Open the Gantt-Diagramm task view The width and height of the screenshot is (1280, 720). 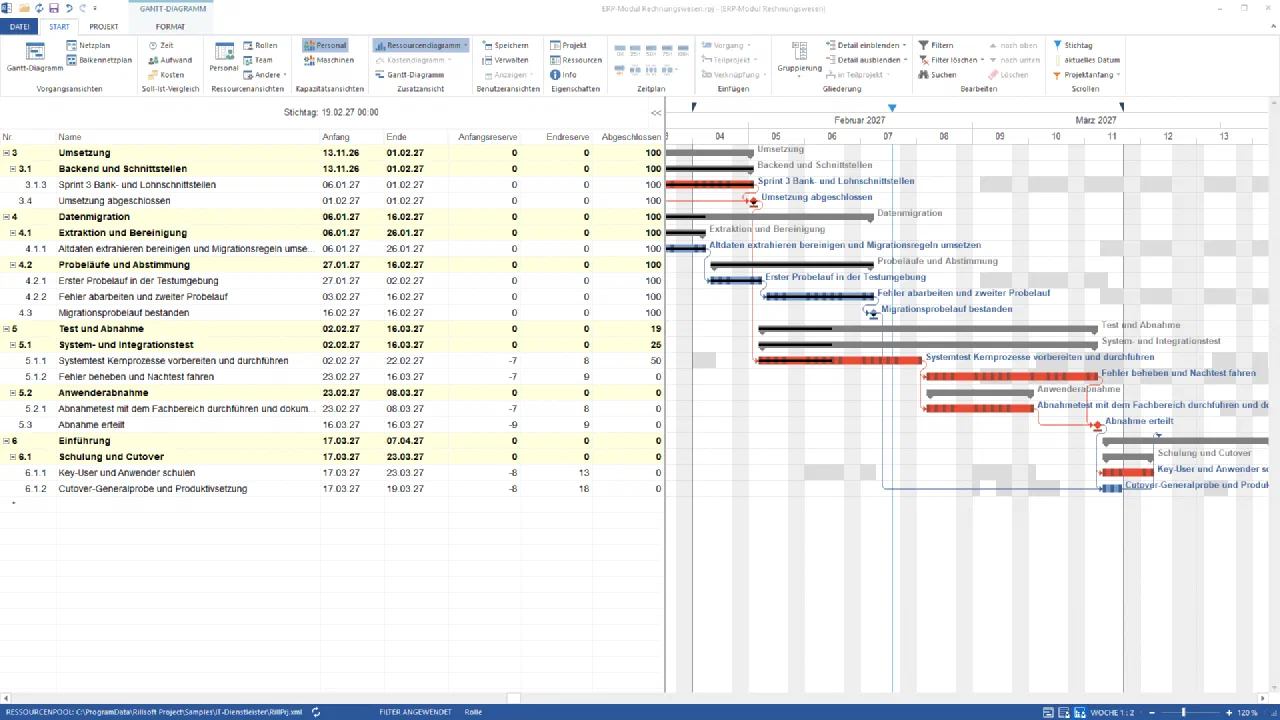[34, 57]
